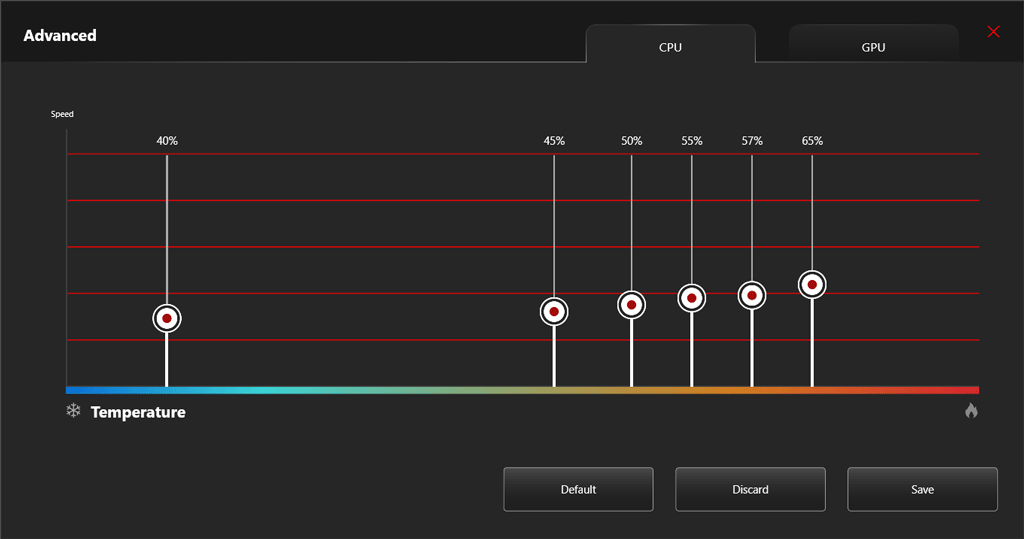
Task: Click the 65% speed label
Action: (812, 141)
